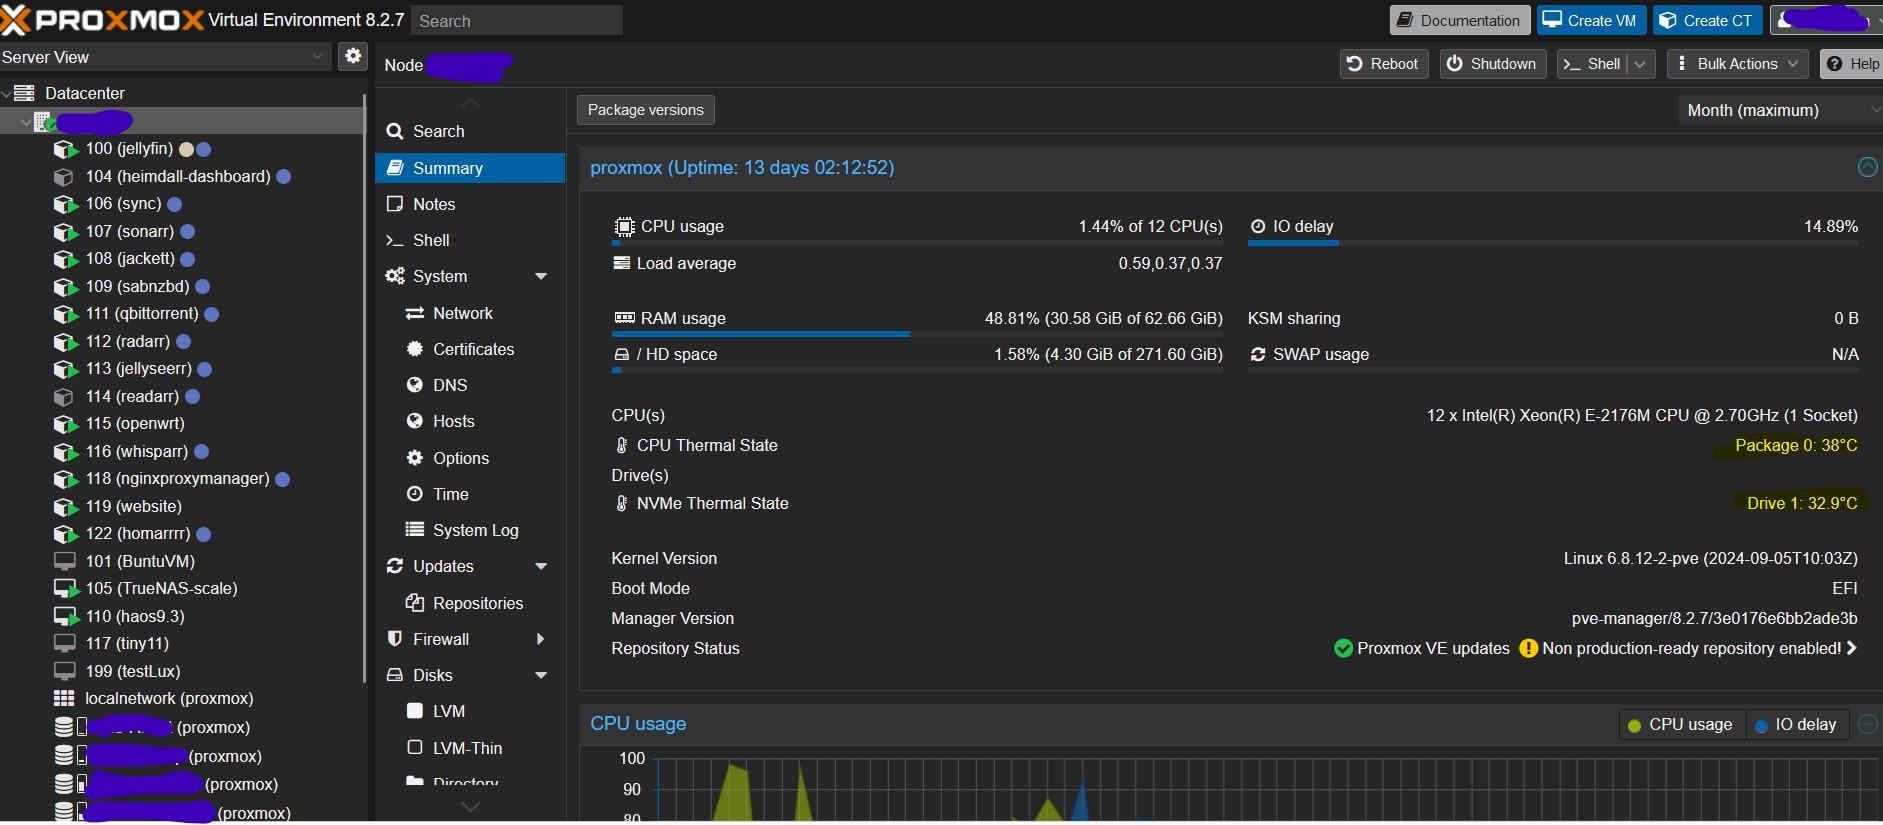1883x825 pixels.
Task: Collapse the redacted proxmox node in tree
Action: pyautogui.click(x=26, y=122)
